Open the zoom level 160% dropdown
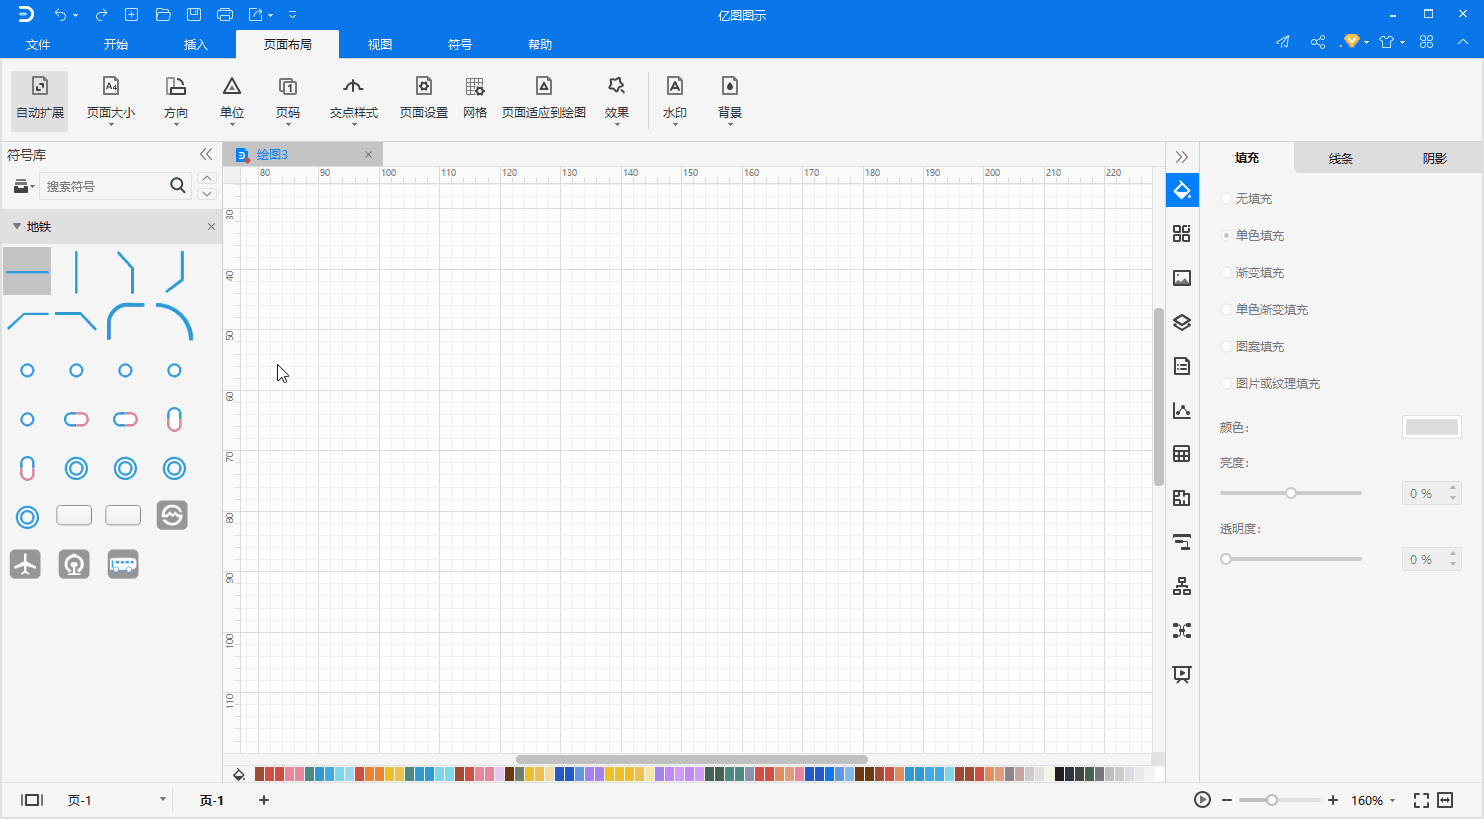This screenshot has width=1484, height=819. pos(1373,801)
